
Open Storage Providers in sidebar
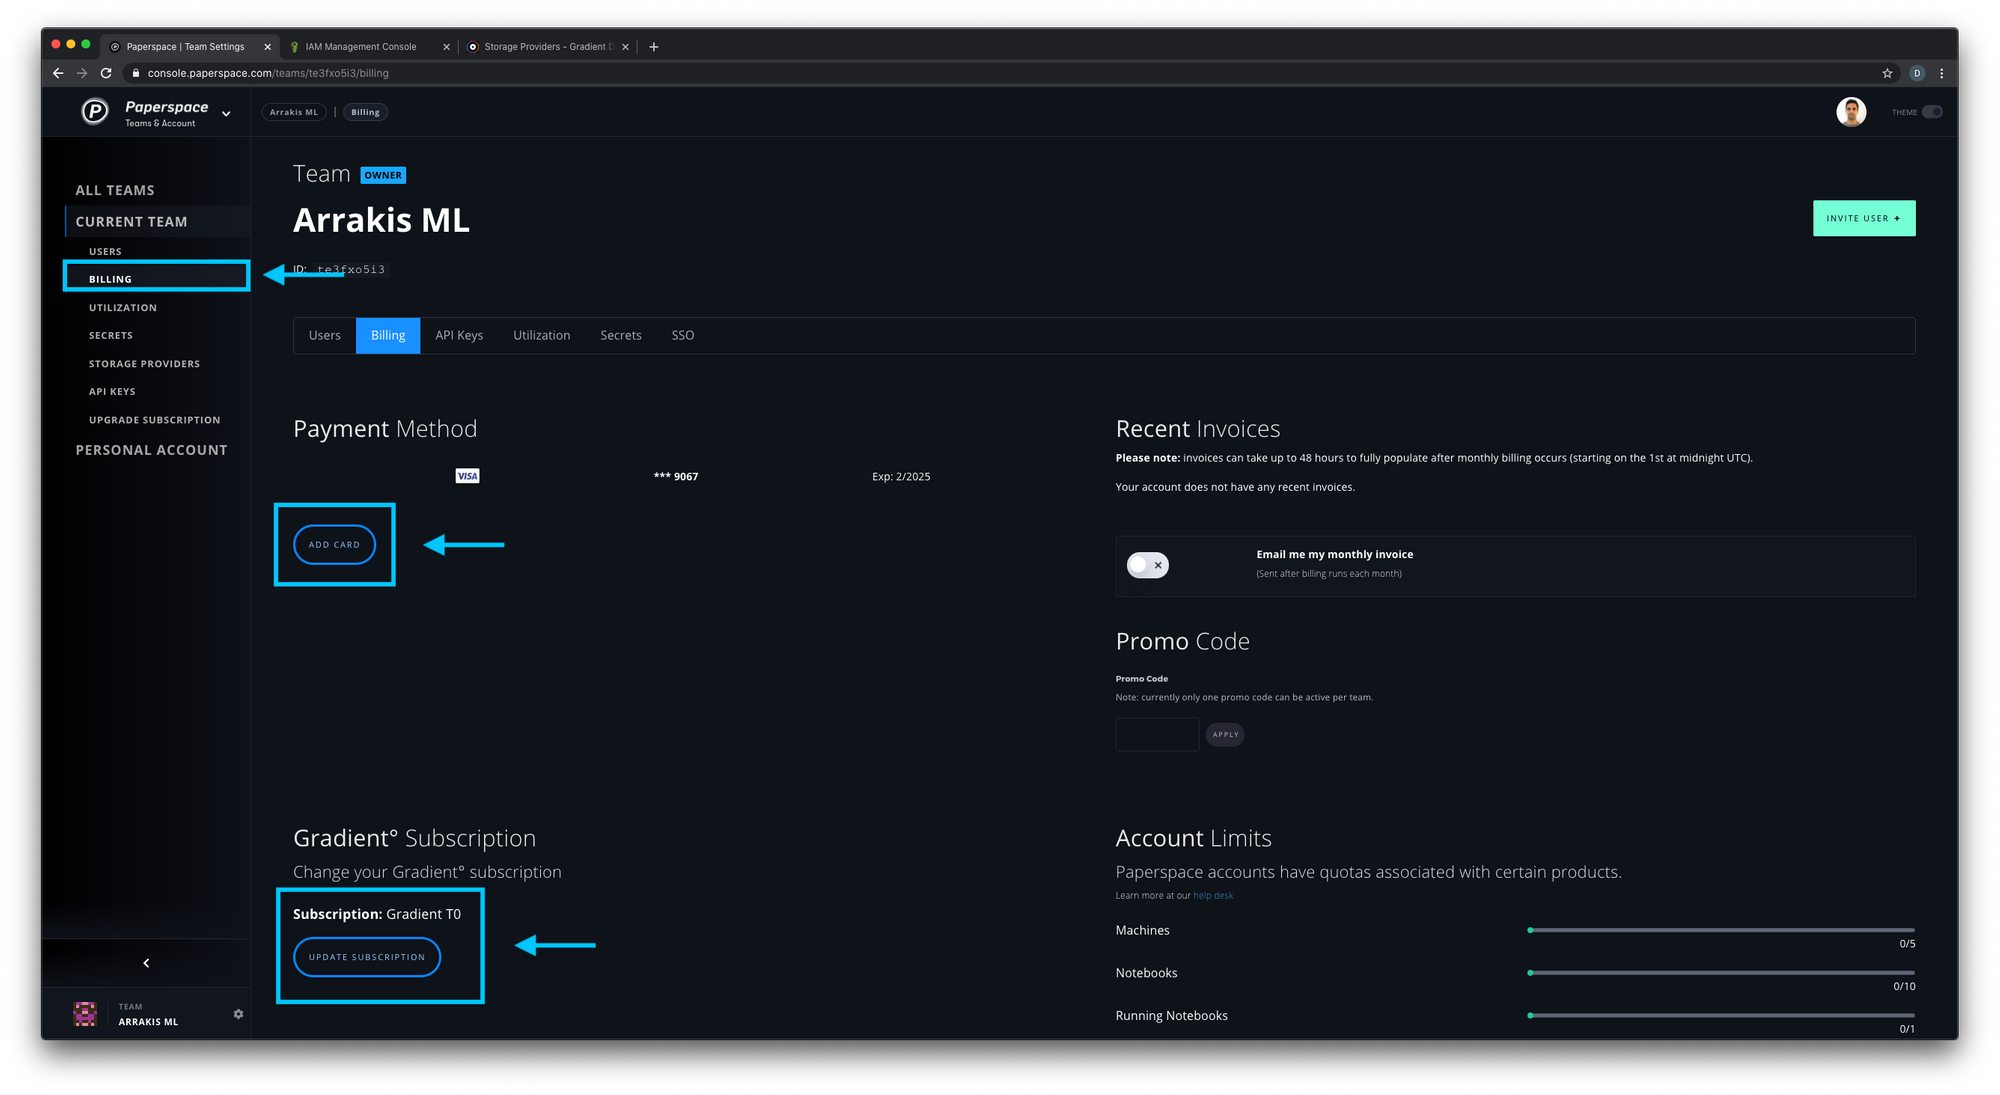[144, 364]
